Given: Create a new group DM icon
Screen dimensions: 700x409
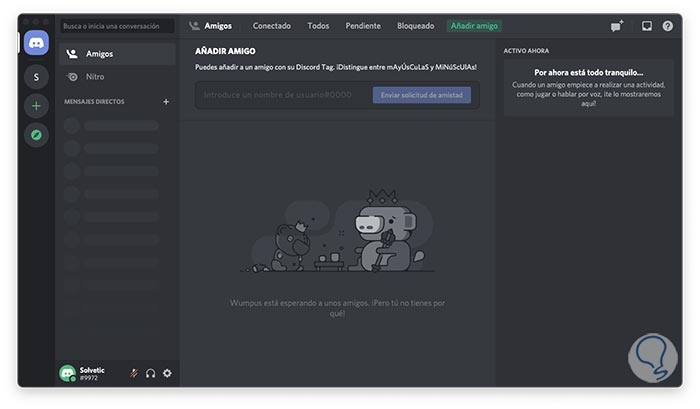Looking at the screenshot, I should tap(617, 26).
